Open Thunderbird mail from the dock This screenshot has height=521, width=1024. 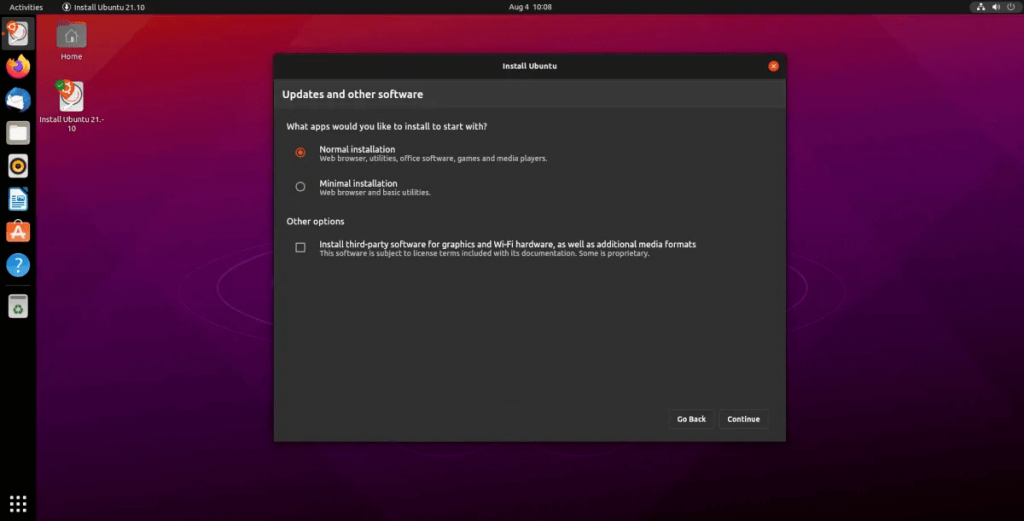point(18,100)
